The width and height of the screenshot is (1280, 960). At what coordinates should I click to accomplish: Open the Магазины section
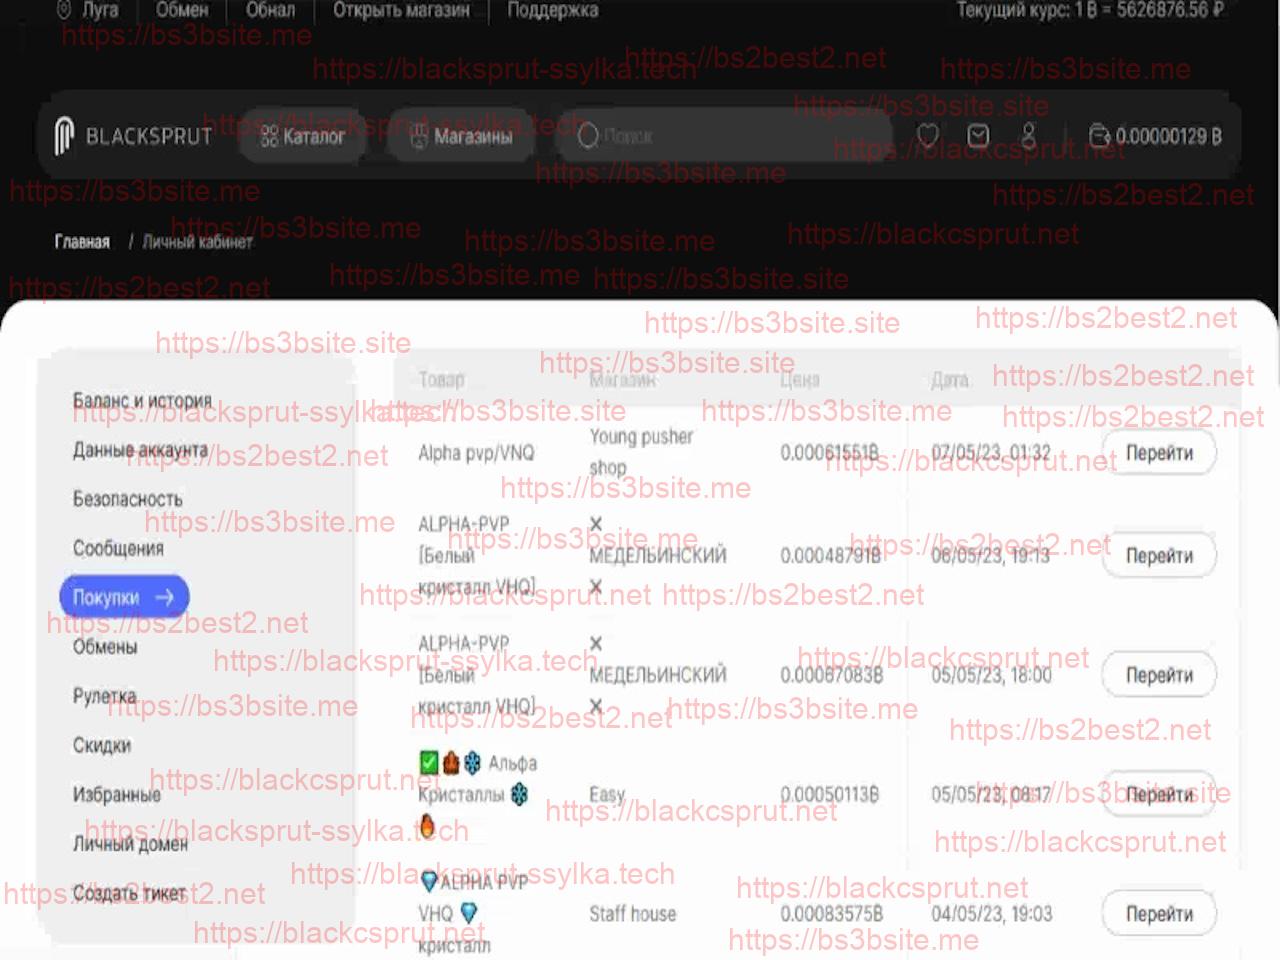(464, 136)
